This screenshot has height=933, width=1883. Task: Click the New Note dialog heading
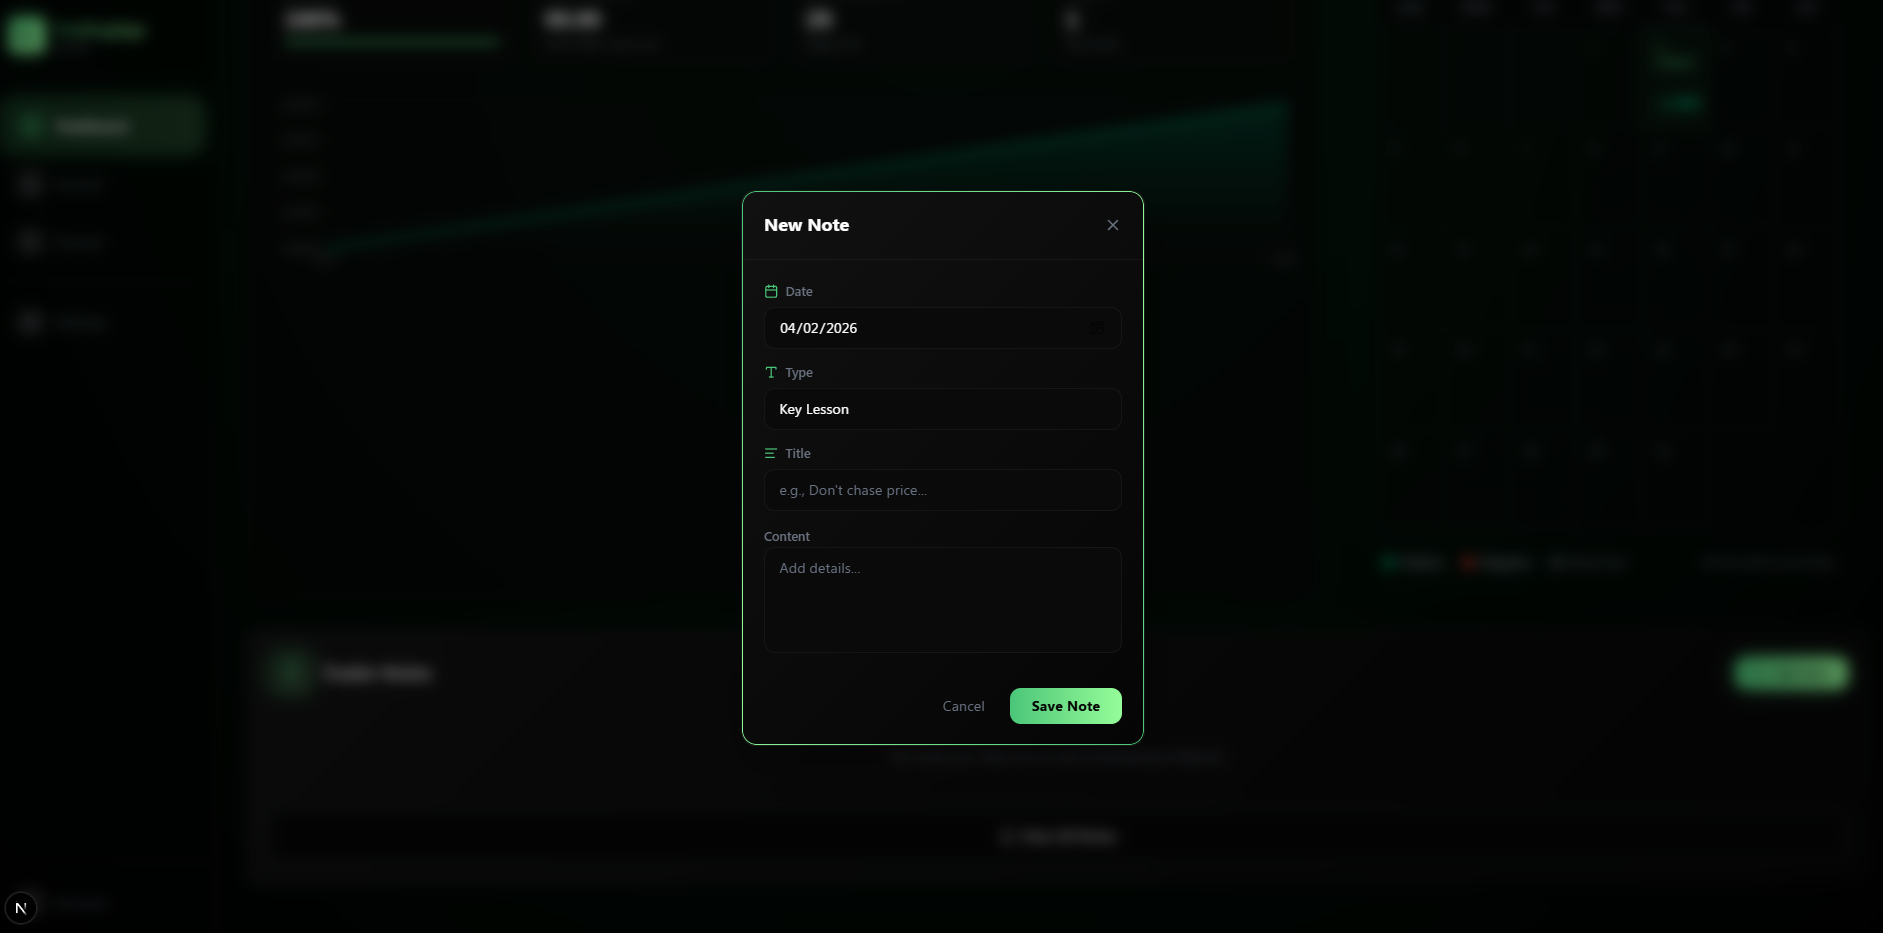806,225
